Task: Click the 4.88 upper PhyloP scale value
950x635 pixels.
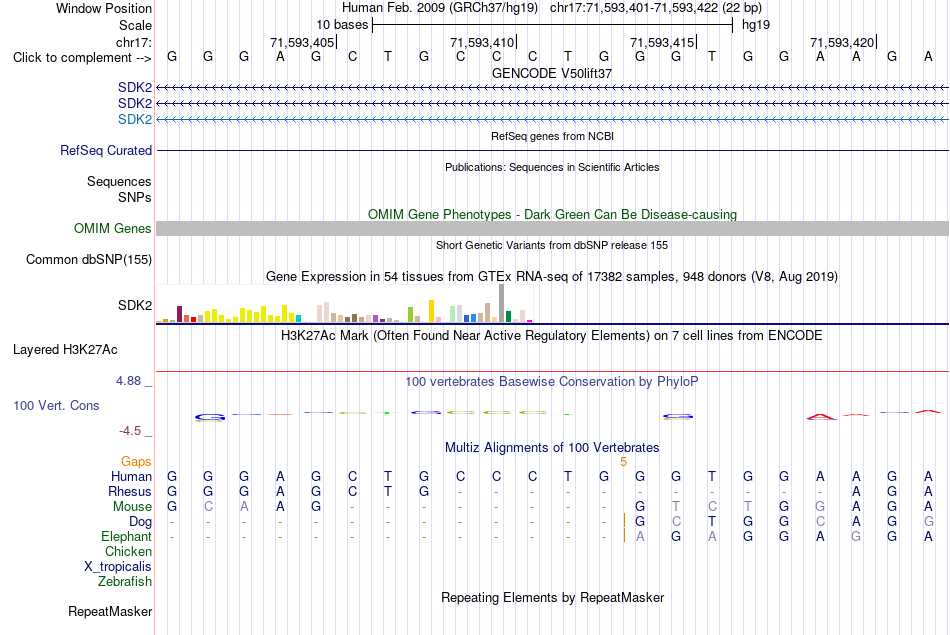Action: click(x=128, y=381)
